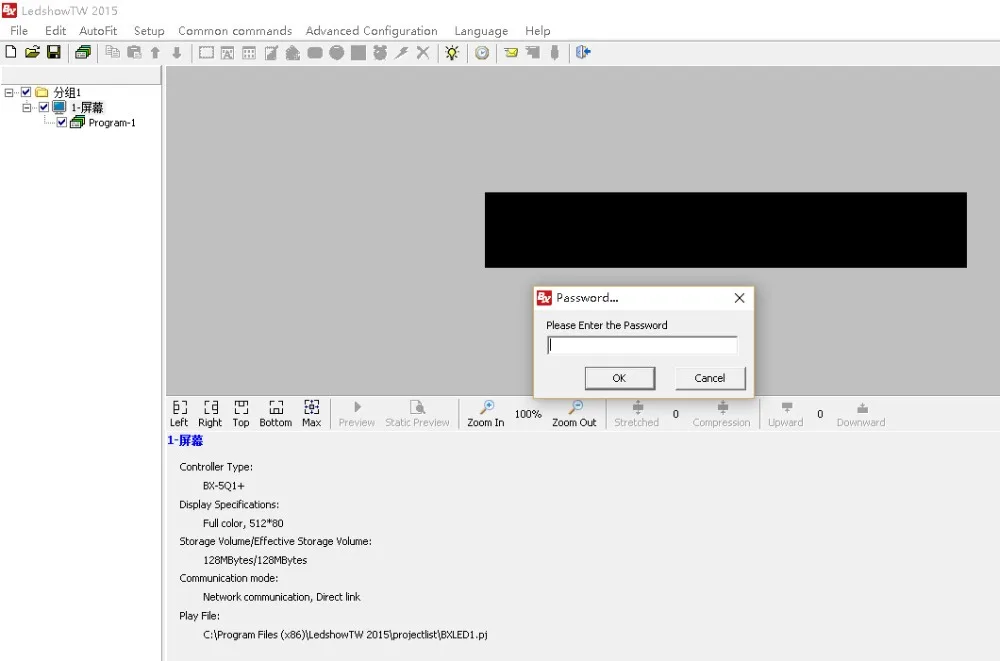Collapse the 1-屏幕 screen tree node
The image size is (1000, 661).
(x=27, y=107)
